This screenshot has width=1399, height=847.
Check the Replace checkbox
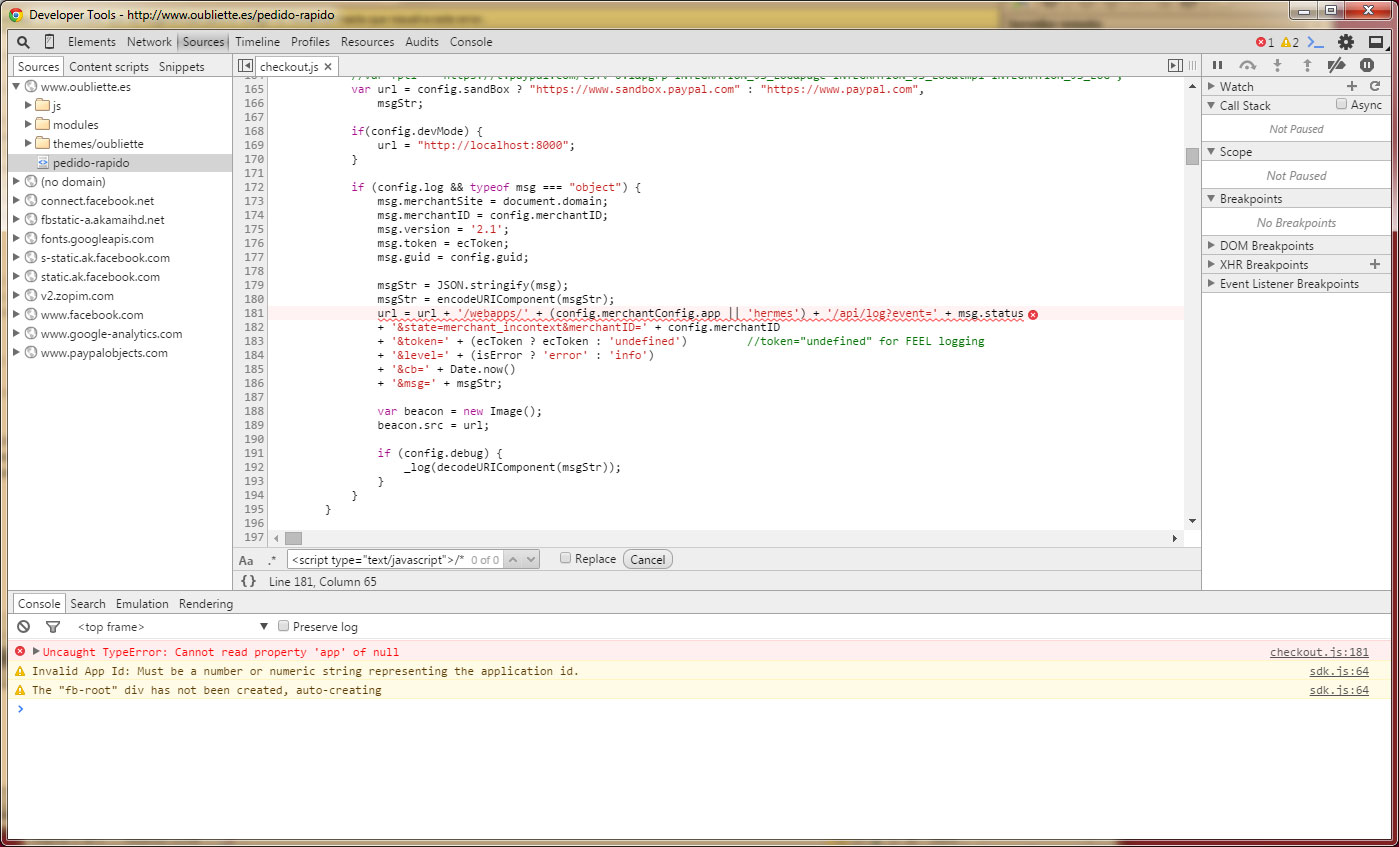coord(566,558)
